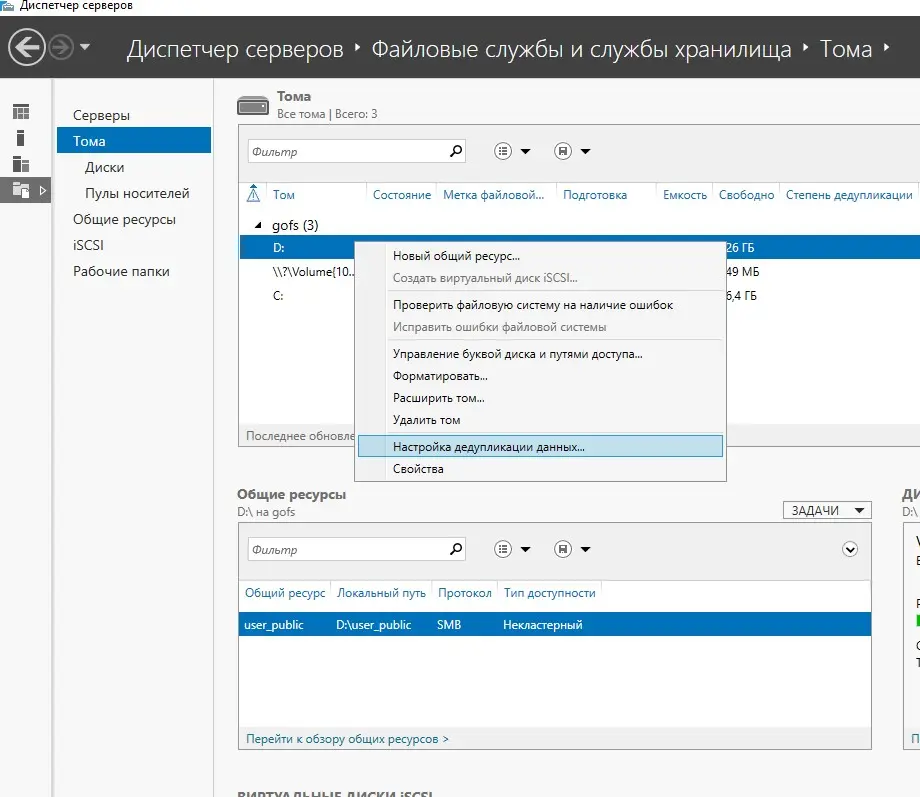The height and width of the screenshot is (797, 920).
Task: Select Форматировать... in the context menu
Action: 440,376
